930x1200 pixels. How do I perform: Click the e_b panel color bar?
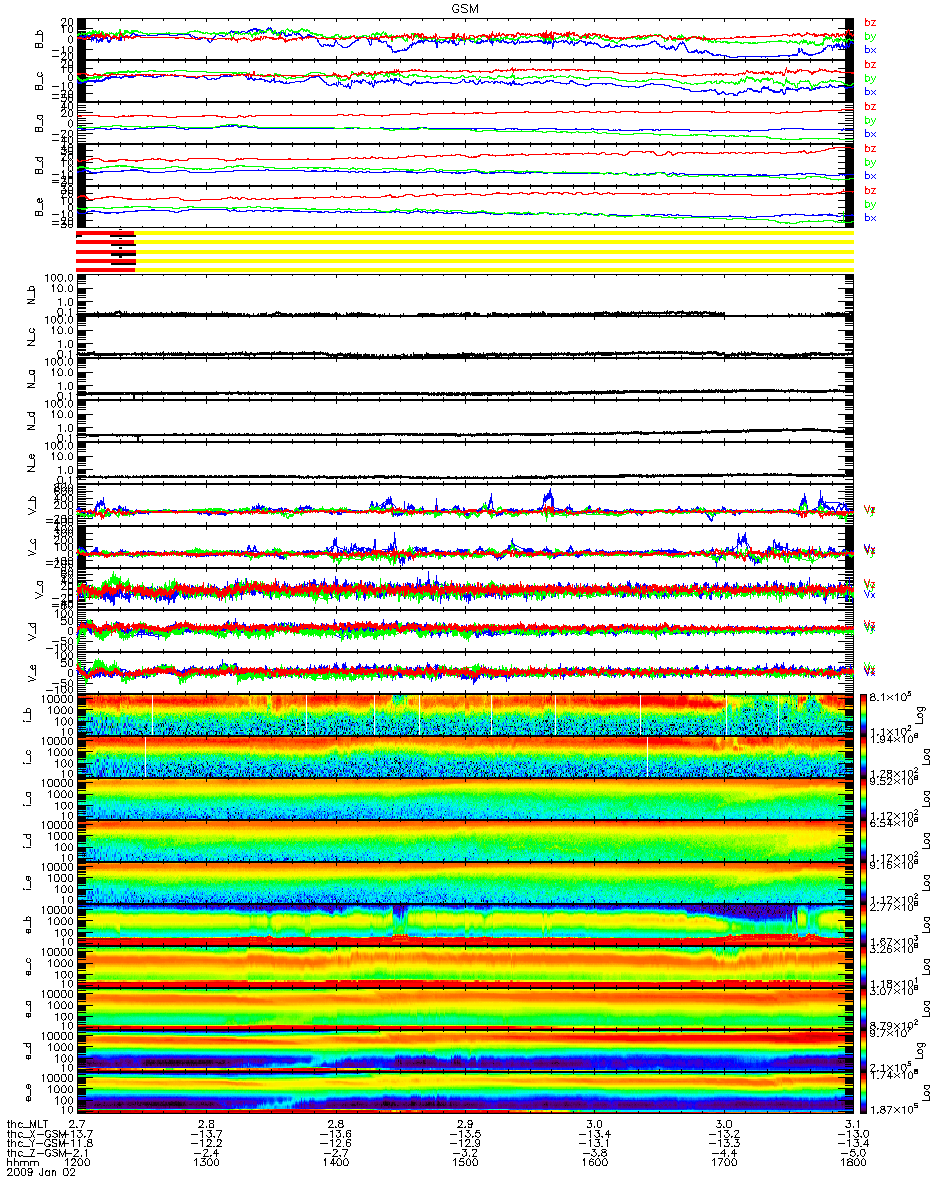864,924
